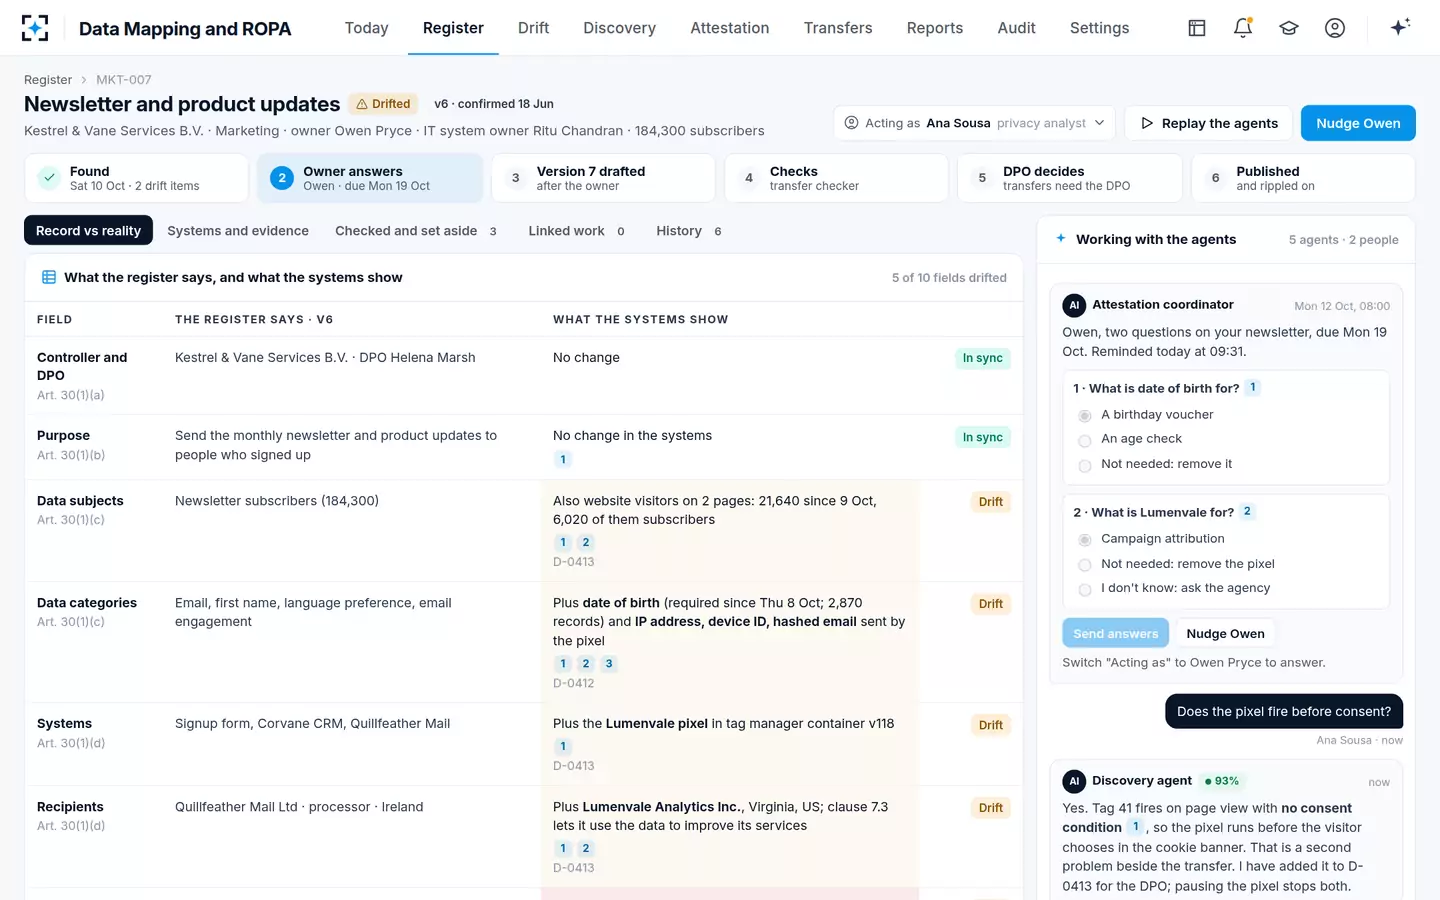Screen dimensions: 1440x900
Task: Click the graduation cap learning icon
Action: pos(1289,28)
